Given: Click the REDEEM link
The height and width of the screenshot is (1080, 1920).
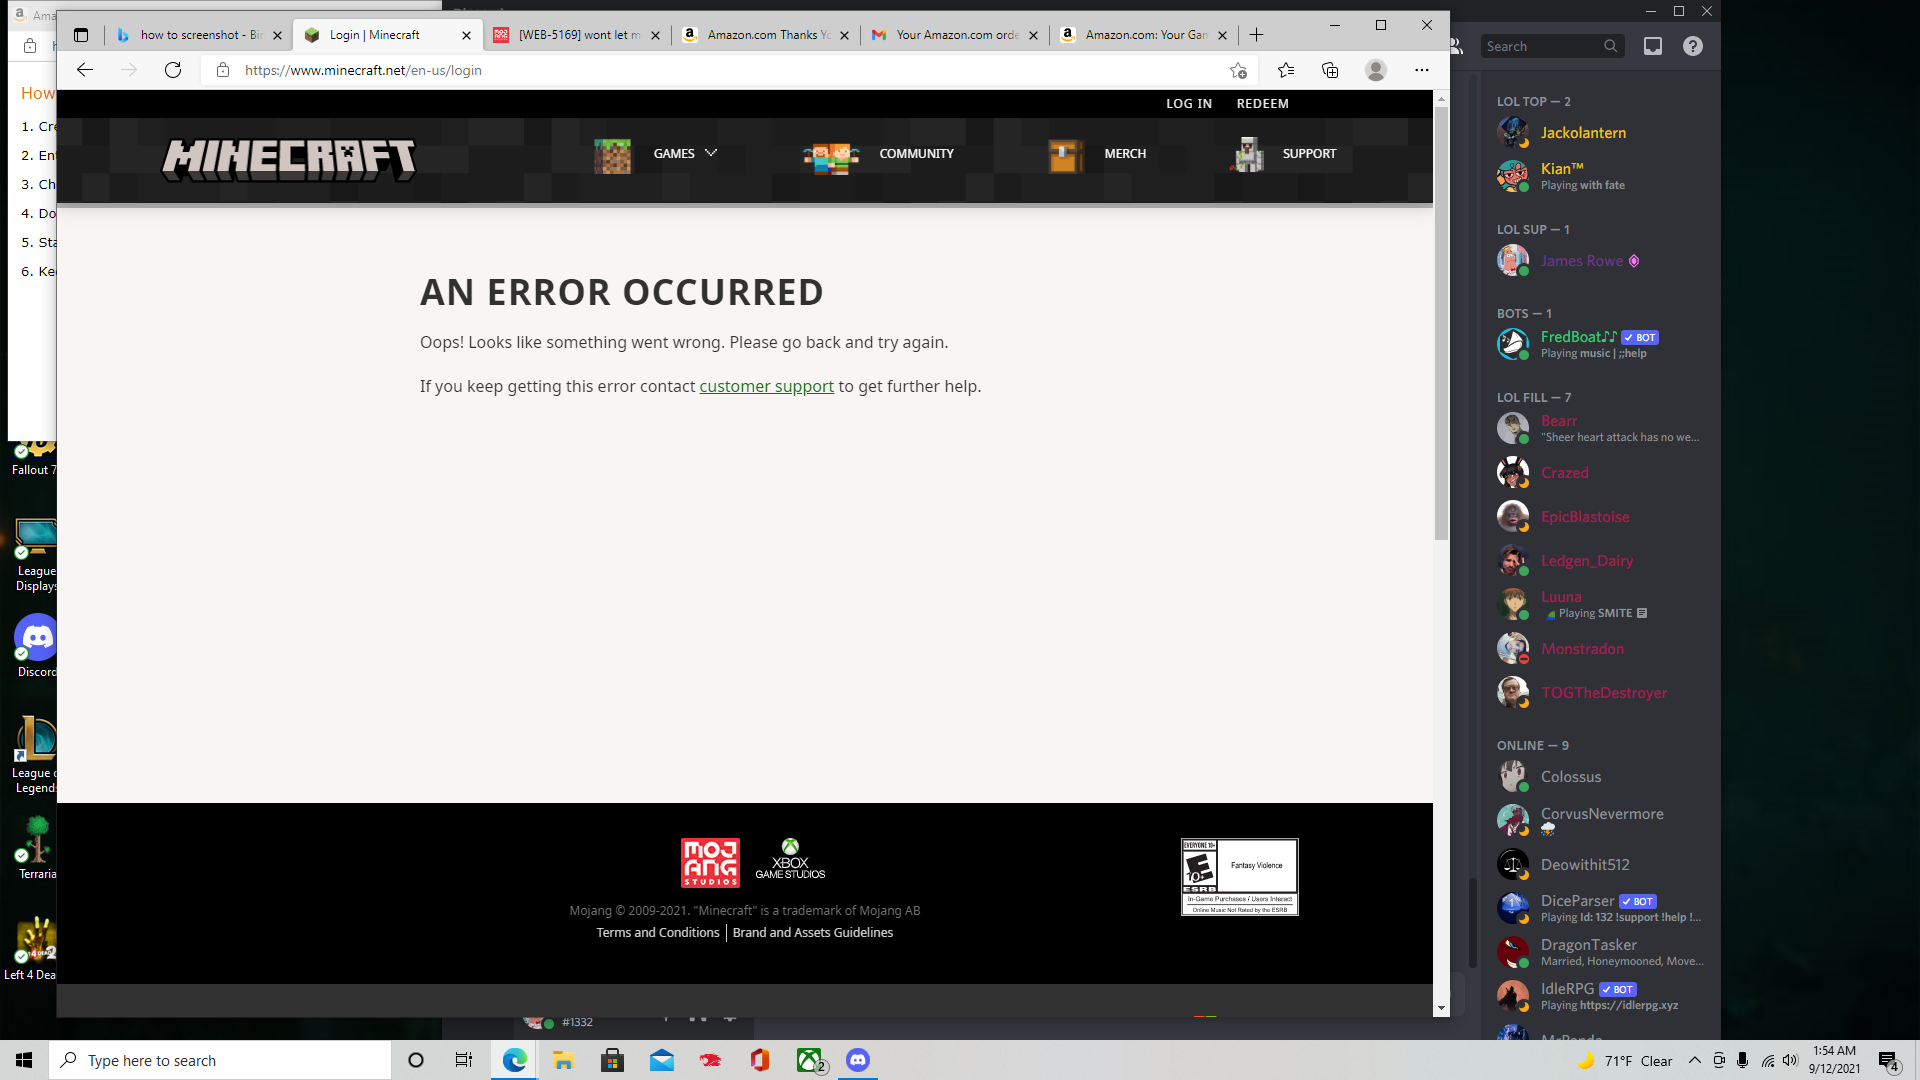Looking at the screenshot, I should pyautogui.click(x=1262, y=104).
